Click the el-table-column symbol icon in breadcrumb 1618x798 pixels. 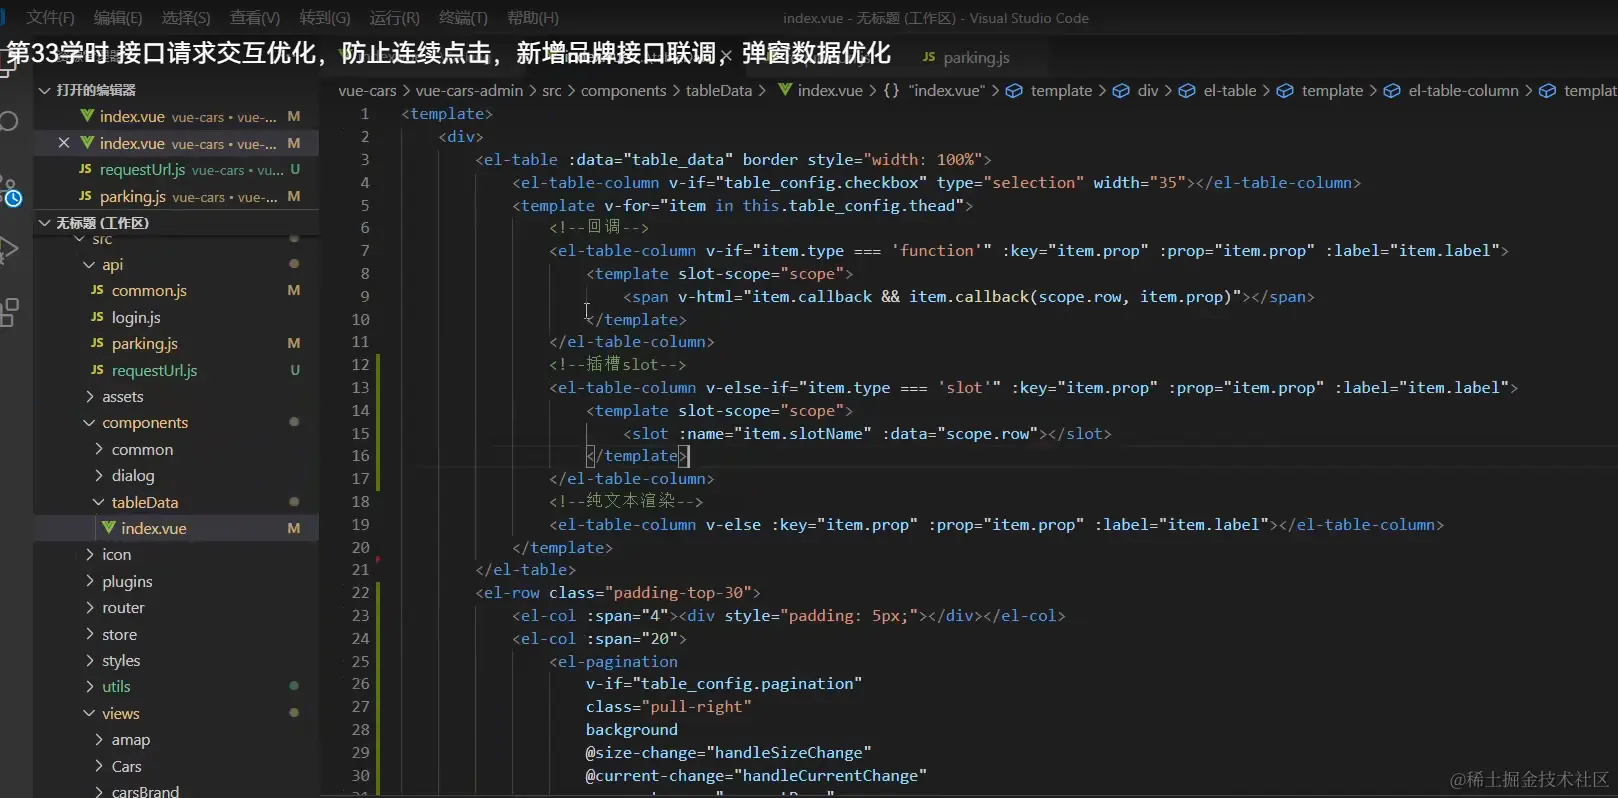click(1392, 90)
